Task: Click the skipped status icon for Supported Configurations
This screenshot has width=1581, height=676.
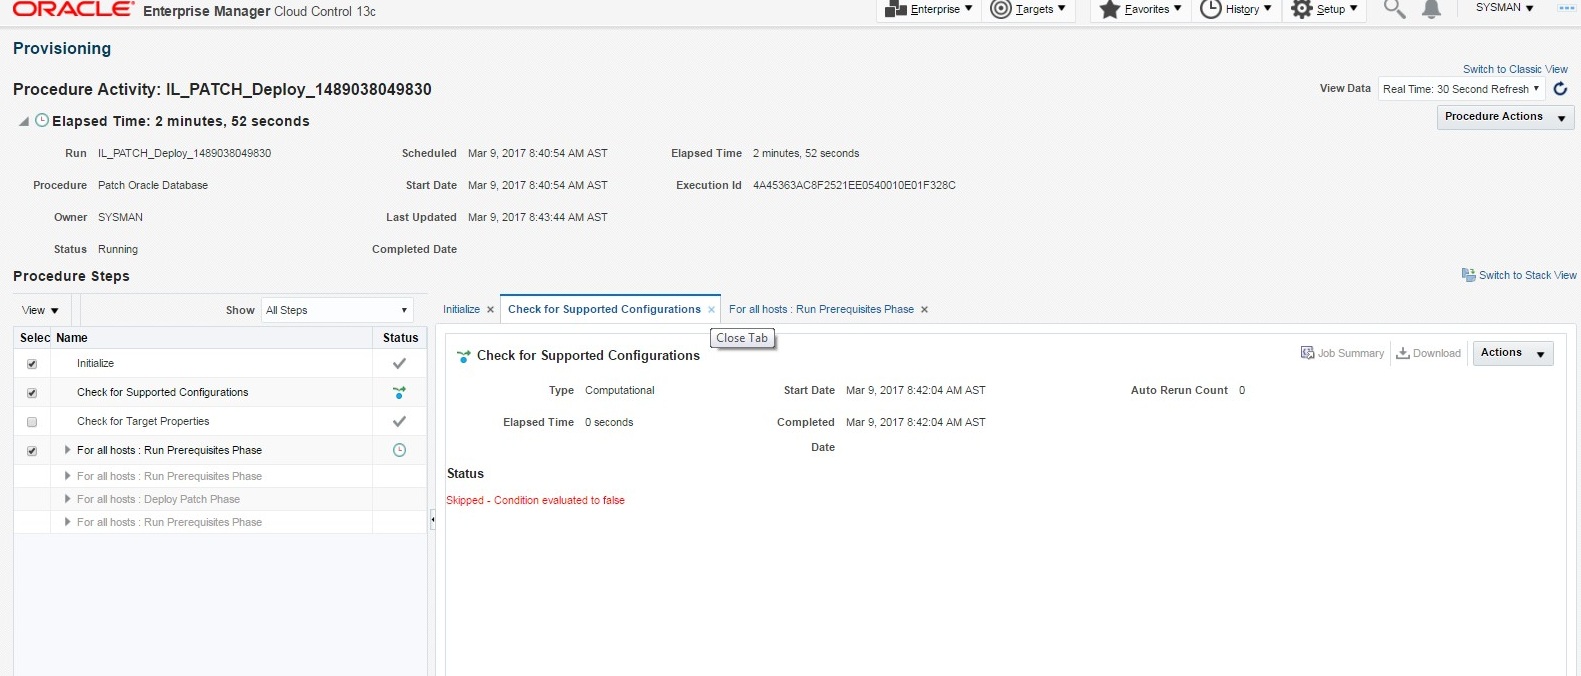Action: pos(399,392)
